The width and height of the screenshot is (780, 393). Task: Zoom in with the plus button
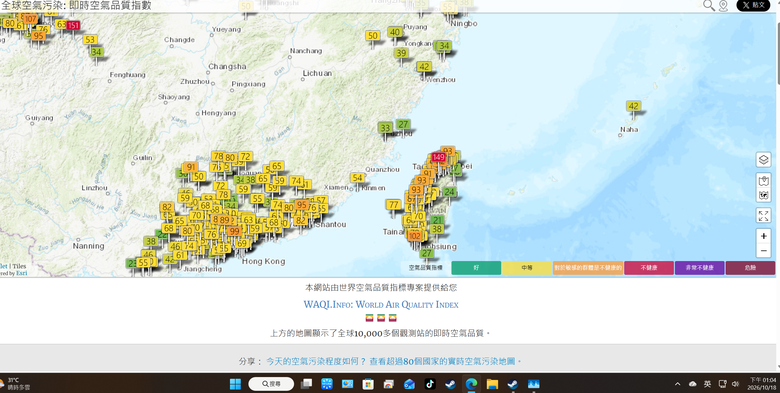(764, 236)
